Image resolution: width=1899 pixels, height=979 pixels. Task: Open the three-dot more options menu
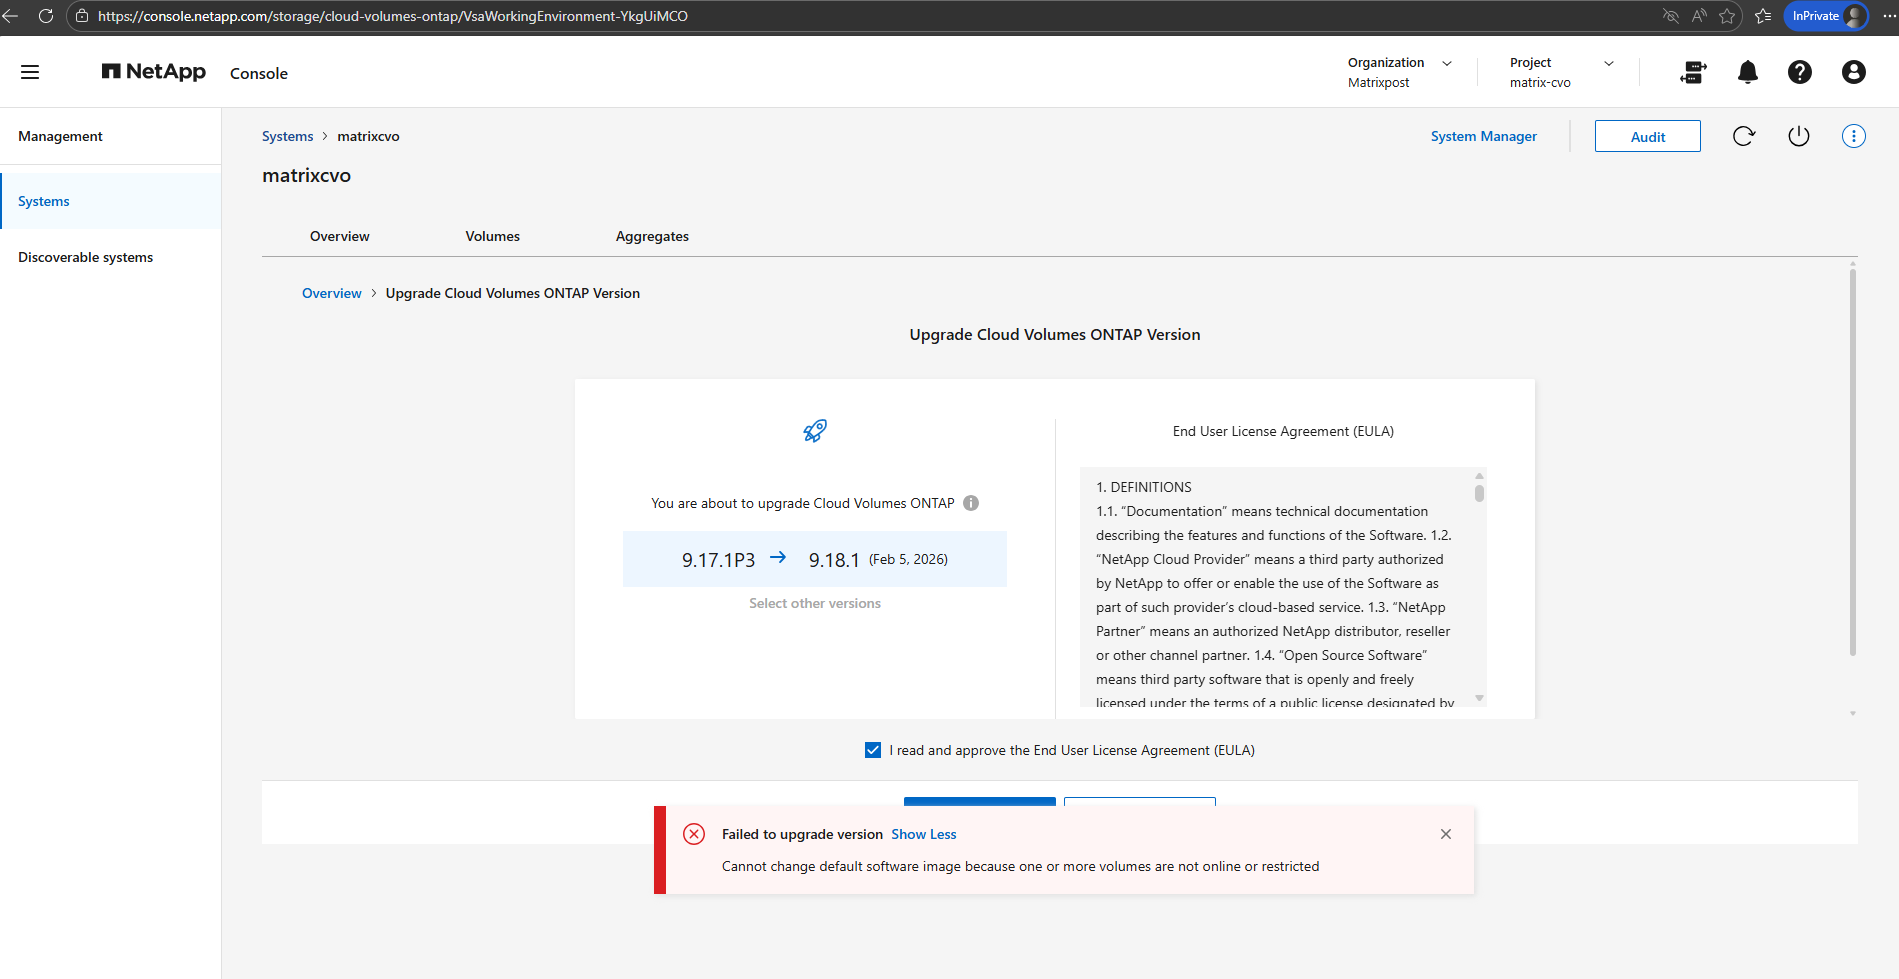click(1853, 136)
